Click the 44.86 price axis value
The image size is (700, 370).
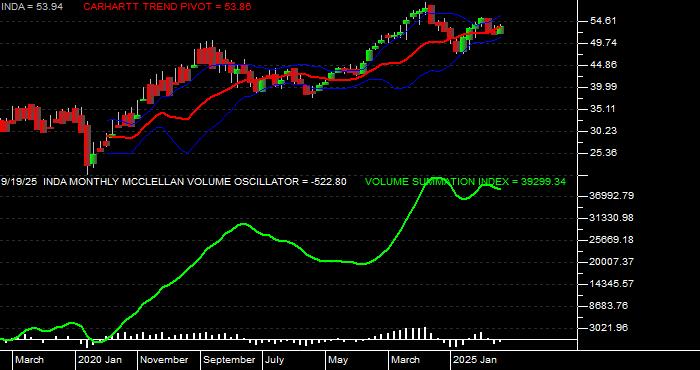click(x=603, y=65)
